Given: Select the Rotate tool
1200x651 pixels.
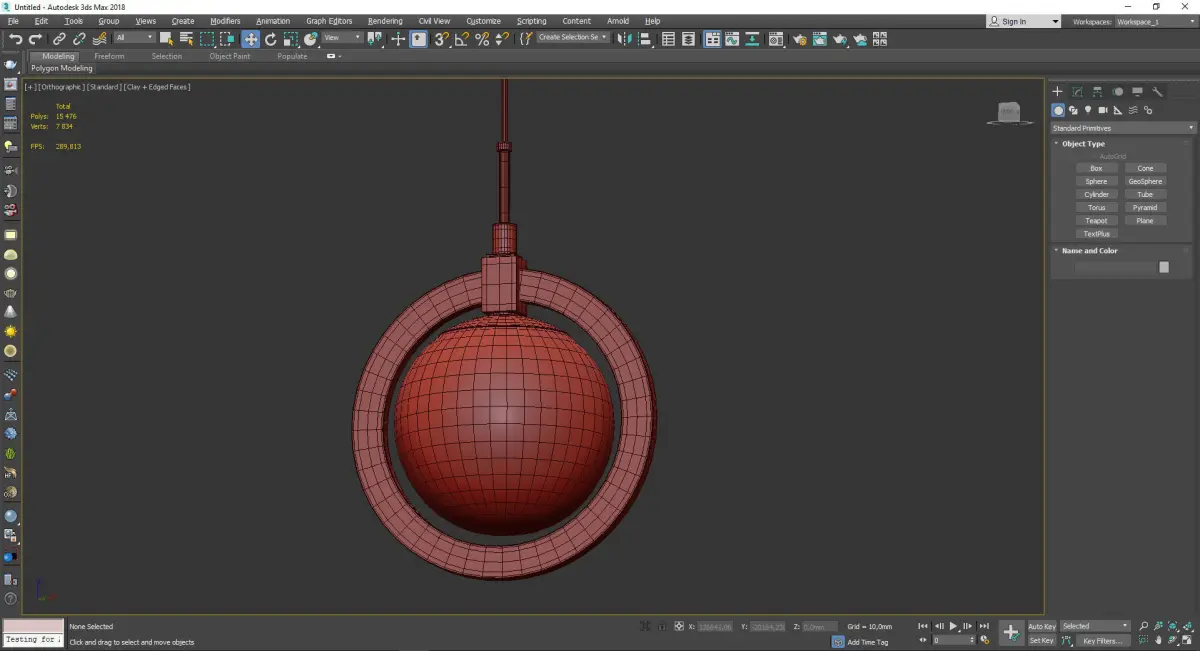Looking at the screenshot, I should (x=270, y=39).
